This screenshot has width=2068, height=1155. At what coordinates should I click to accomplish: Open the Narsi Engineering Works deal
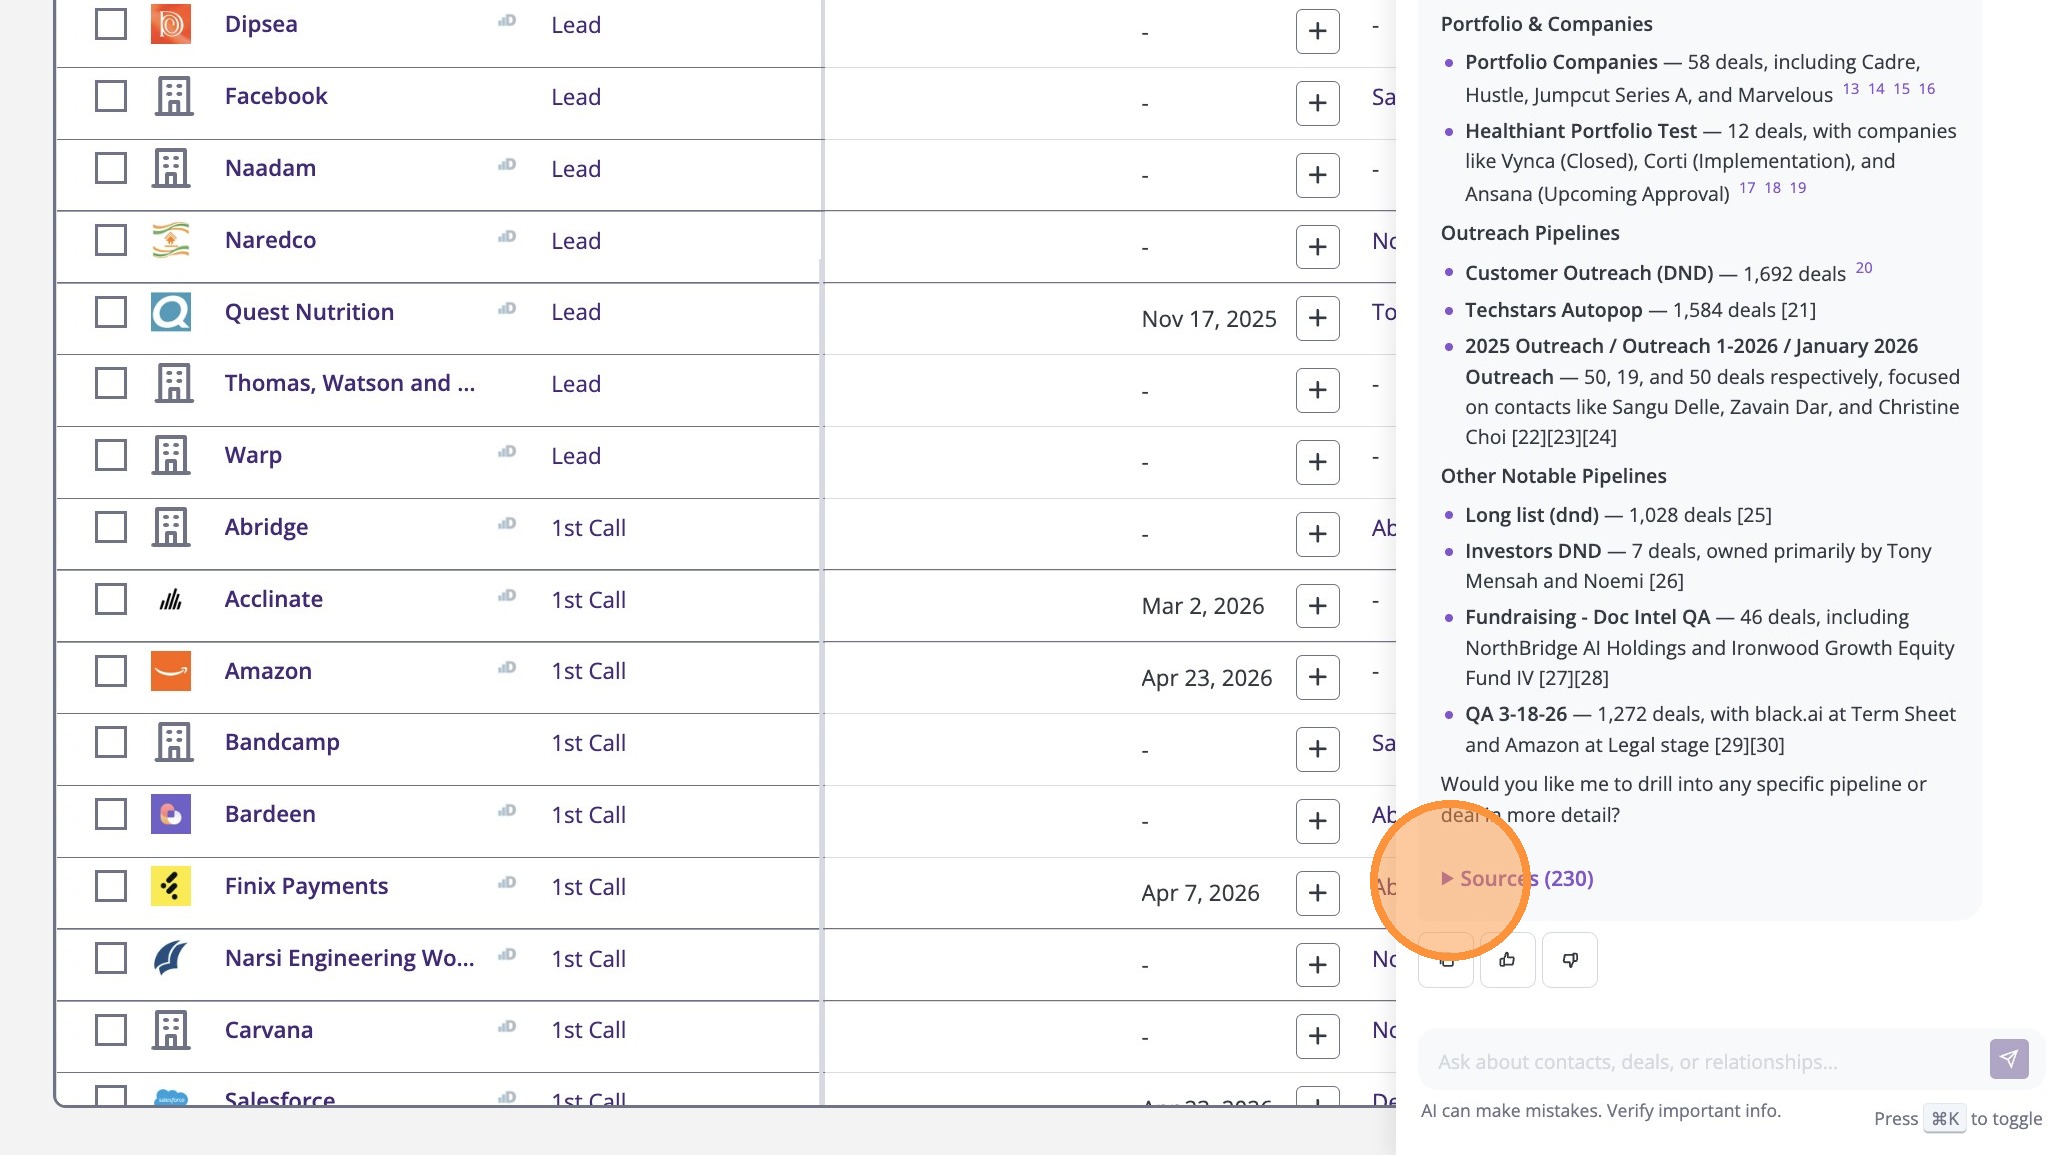(x=349, y=958)
